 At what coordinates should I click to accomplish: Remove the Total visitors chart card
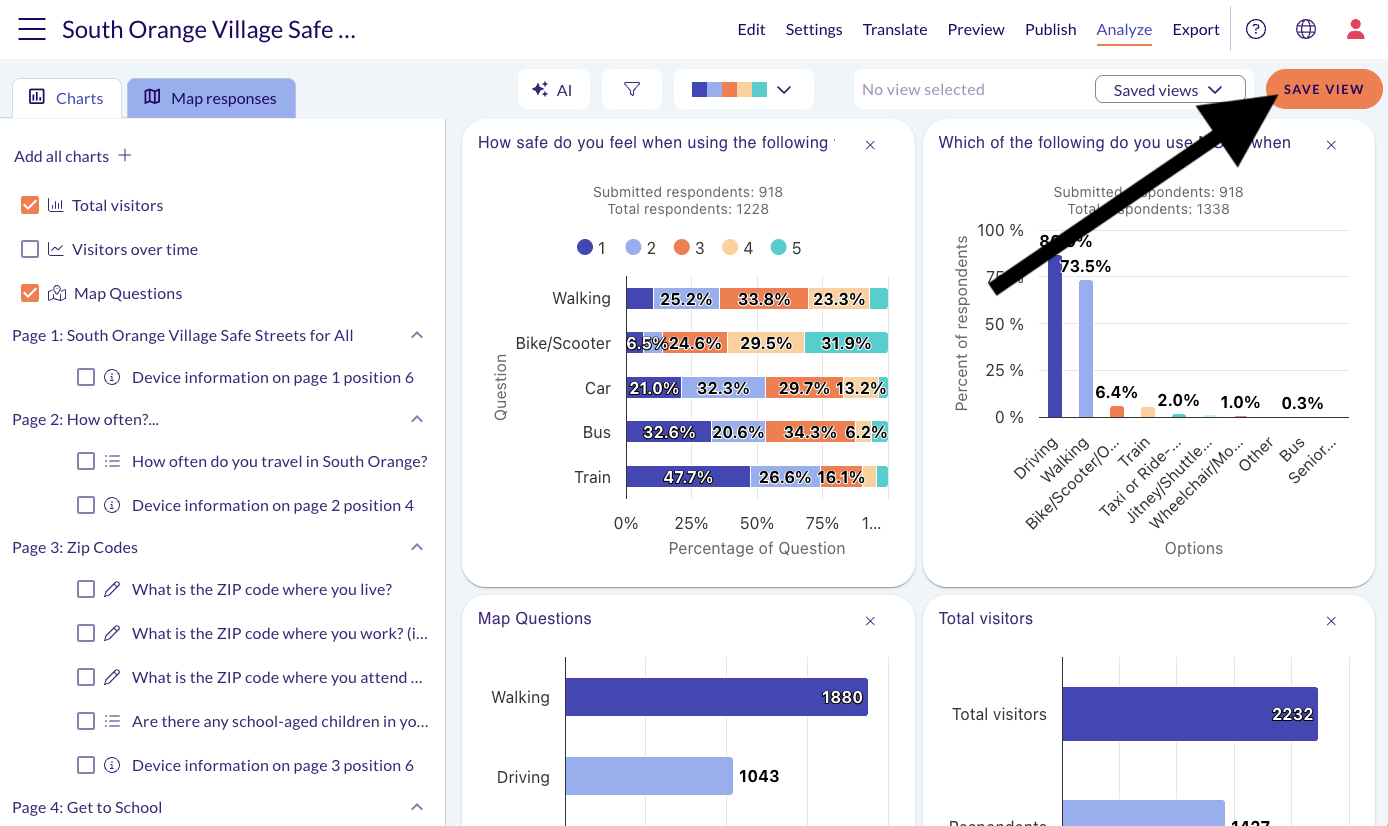coord(1331,621)
